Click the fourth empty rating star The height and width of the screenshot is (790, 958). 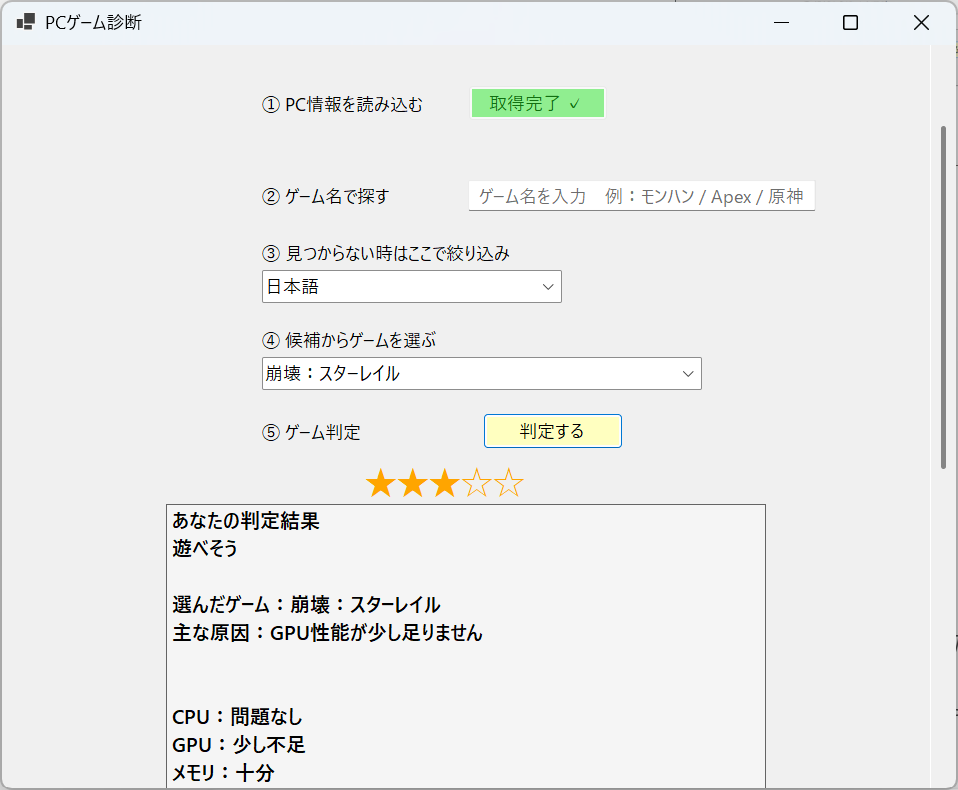click(x=477, y=483)
